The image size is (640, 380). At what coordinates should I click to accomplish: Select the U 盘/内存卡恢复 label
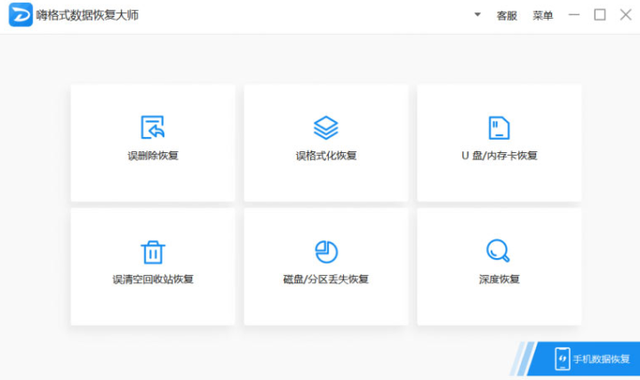click(499, 156)
